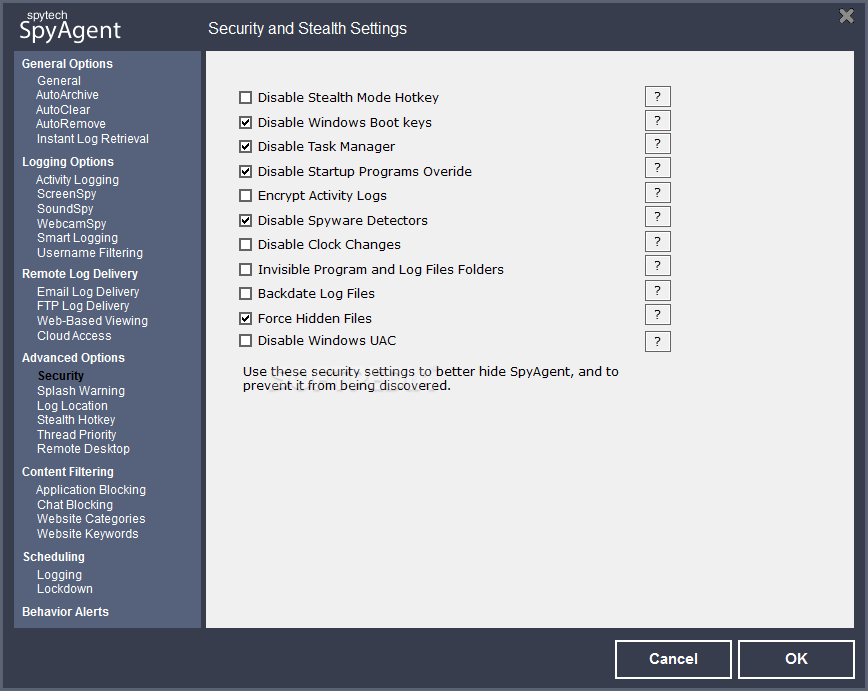Close the settings window with X
This screenshot has width=868, height=691.
(x=846, y=16)
